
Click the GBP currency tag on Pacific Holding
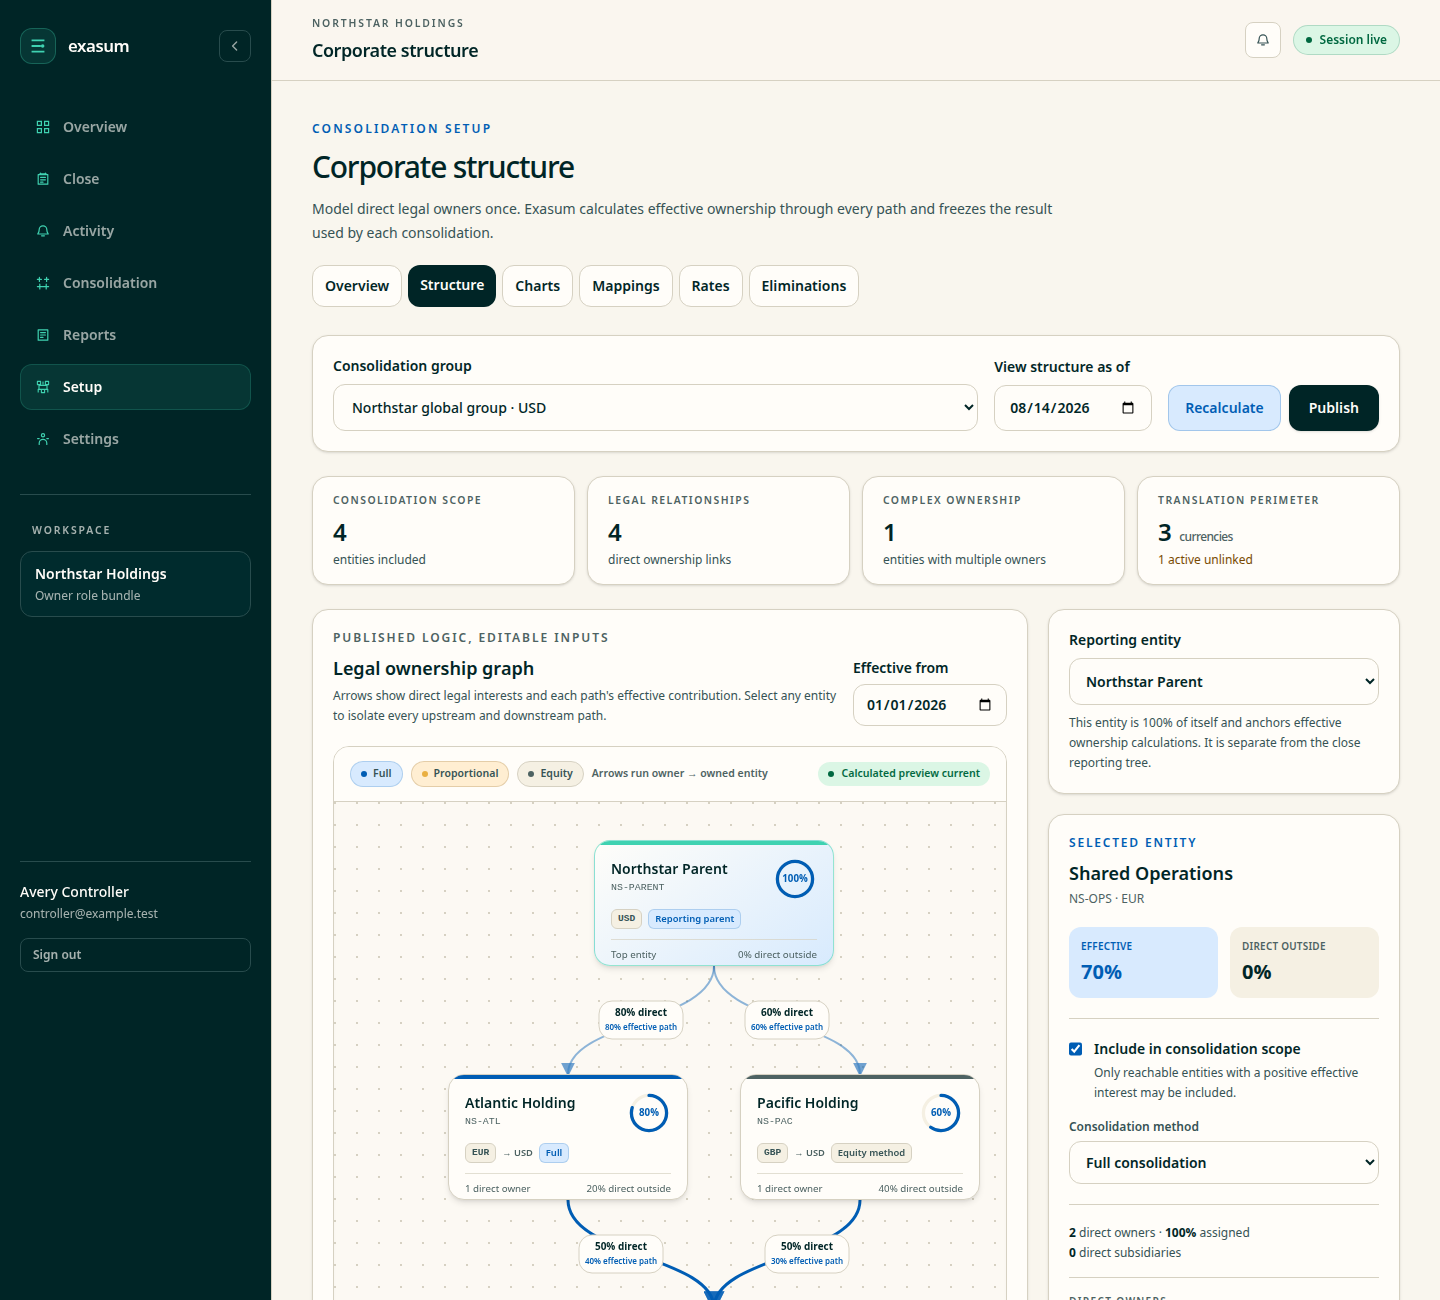pos(773,1153)
